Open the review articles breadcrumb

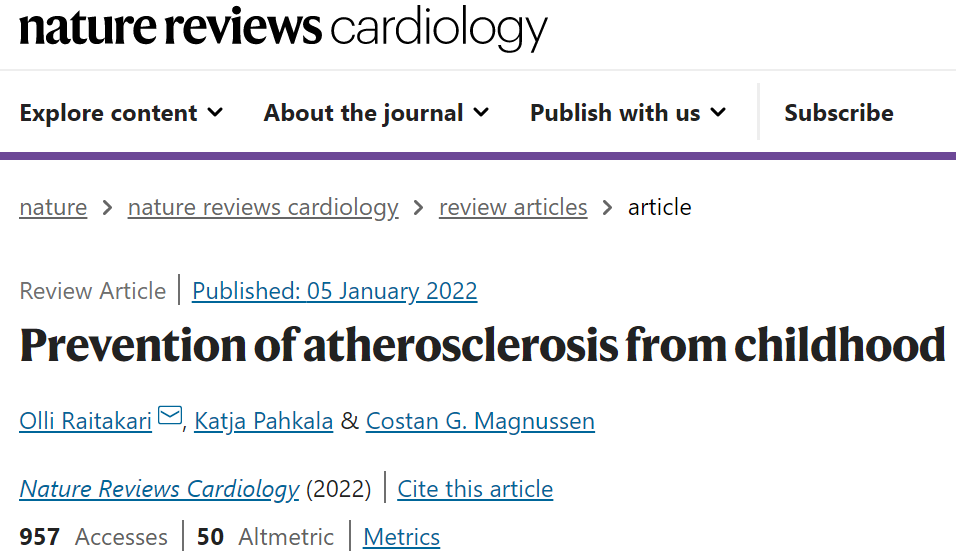[x=513, y=207]
